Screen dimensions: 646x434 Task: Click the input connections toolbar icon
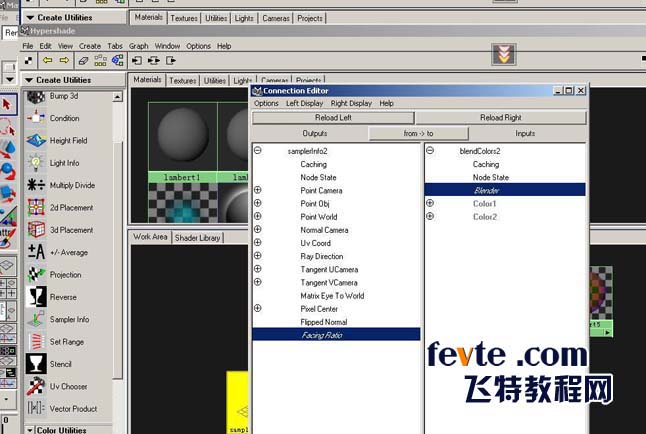[x=137, y=61]
